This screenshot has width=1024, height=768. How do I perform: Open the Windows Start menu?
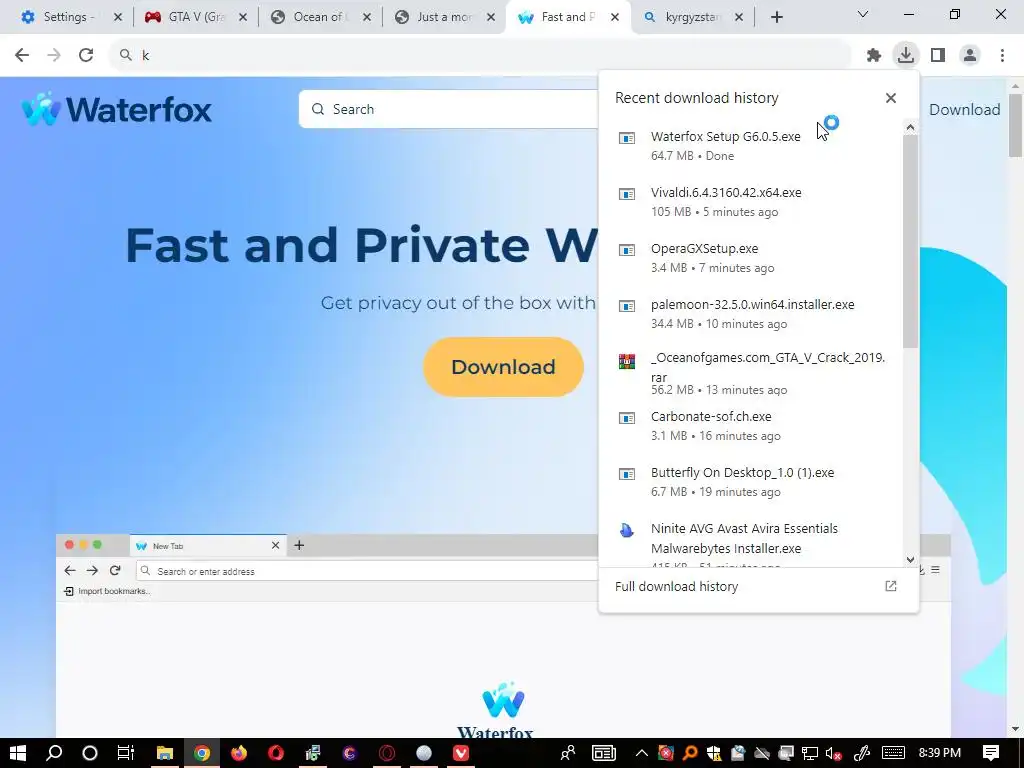tap(18, 753)
